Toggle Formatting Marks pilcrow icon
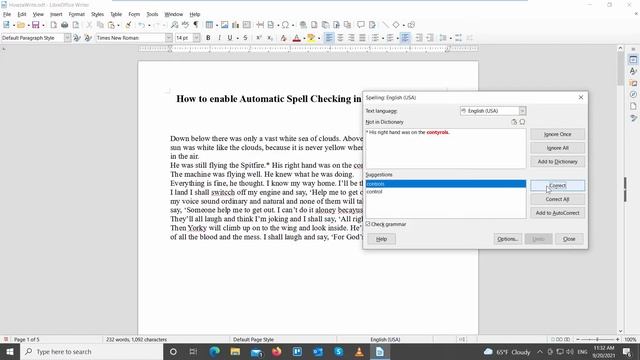Screen dimensions: 640x360 click(196, 25)
